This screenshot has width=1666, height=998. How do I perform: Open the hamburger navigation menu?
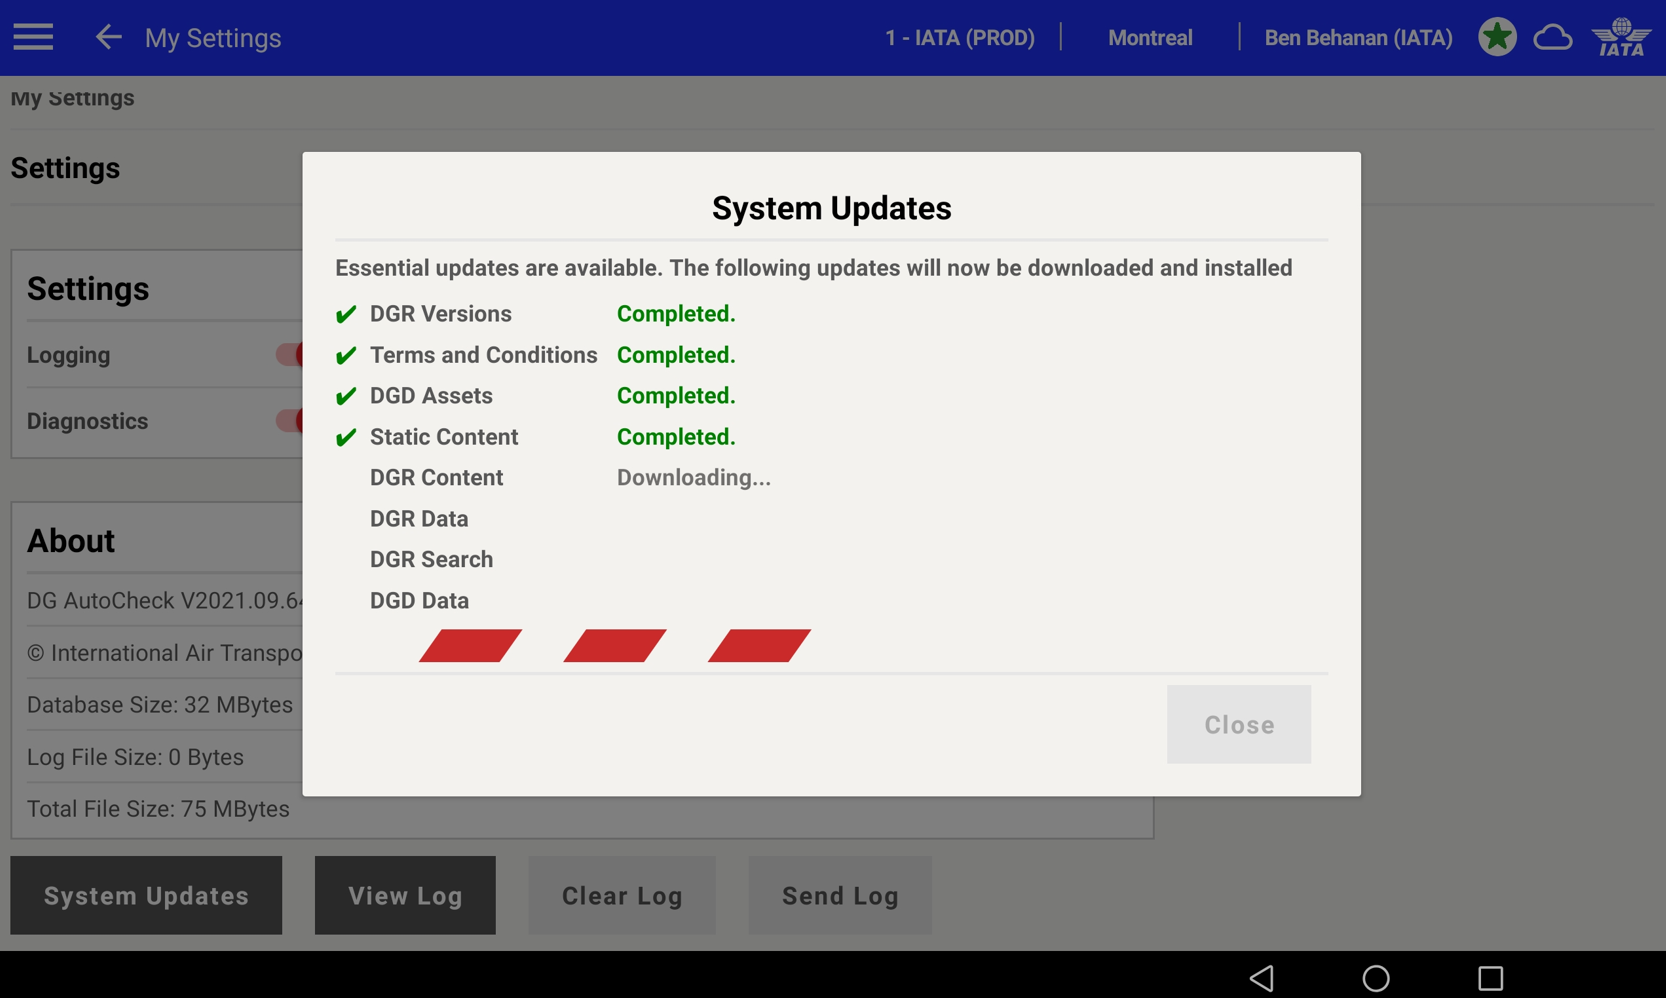pos(33,38)
